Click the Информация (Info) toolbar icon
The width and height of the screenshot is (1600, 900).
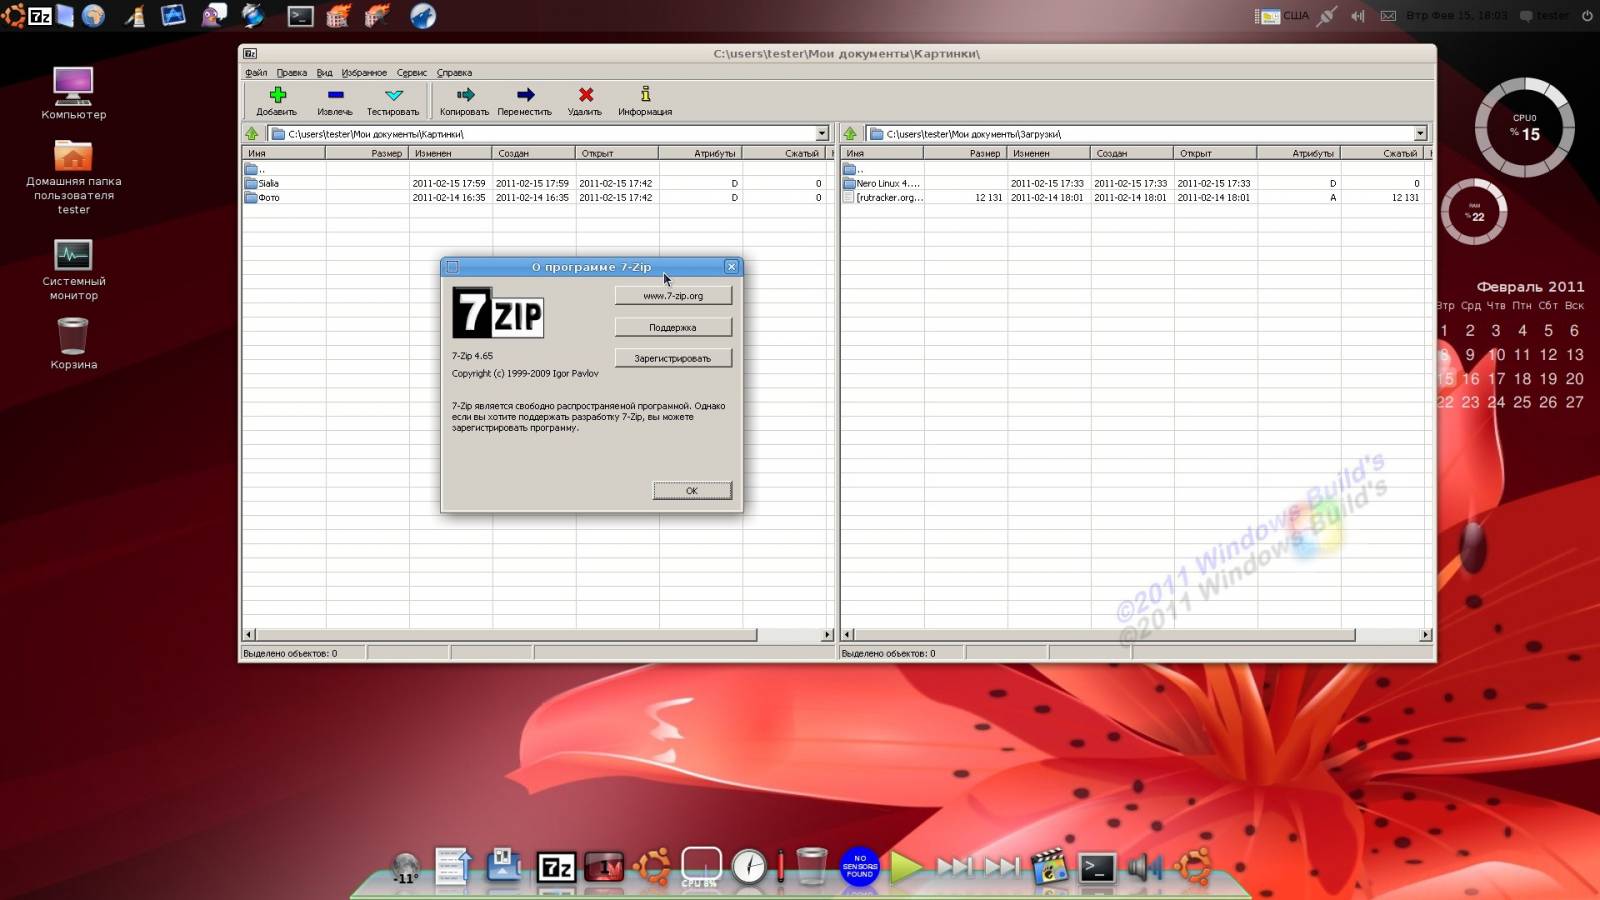click(x=645, y=94)
